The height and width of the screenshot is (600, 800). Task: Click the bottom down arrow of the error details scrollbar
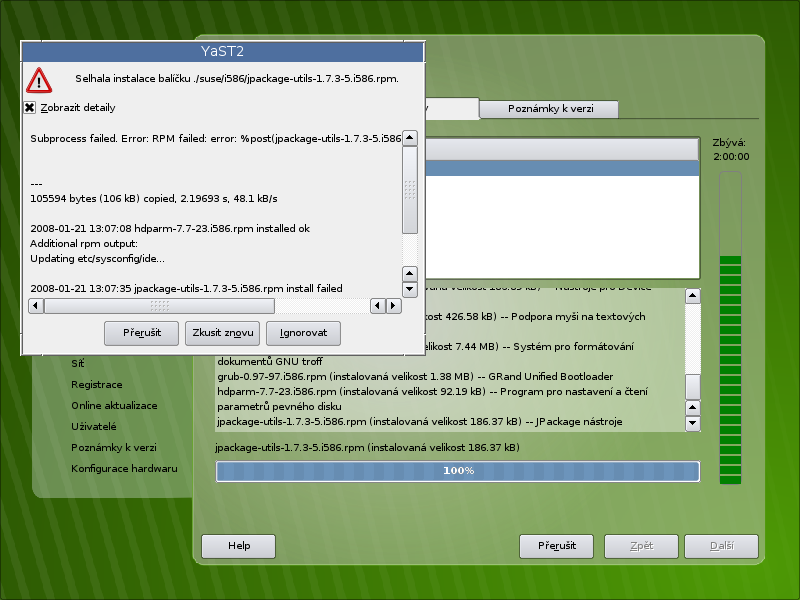[x=410, y=289]
